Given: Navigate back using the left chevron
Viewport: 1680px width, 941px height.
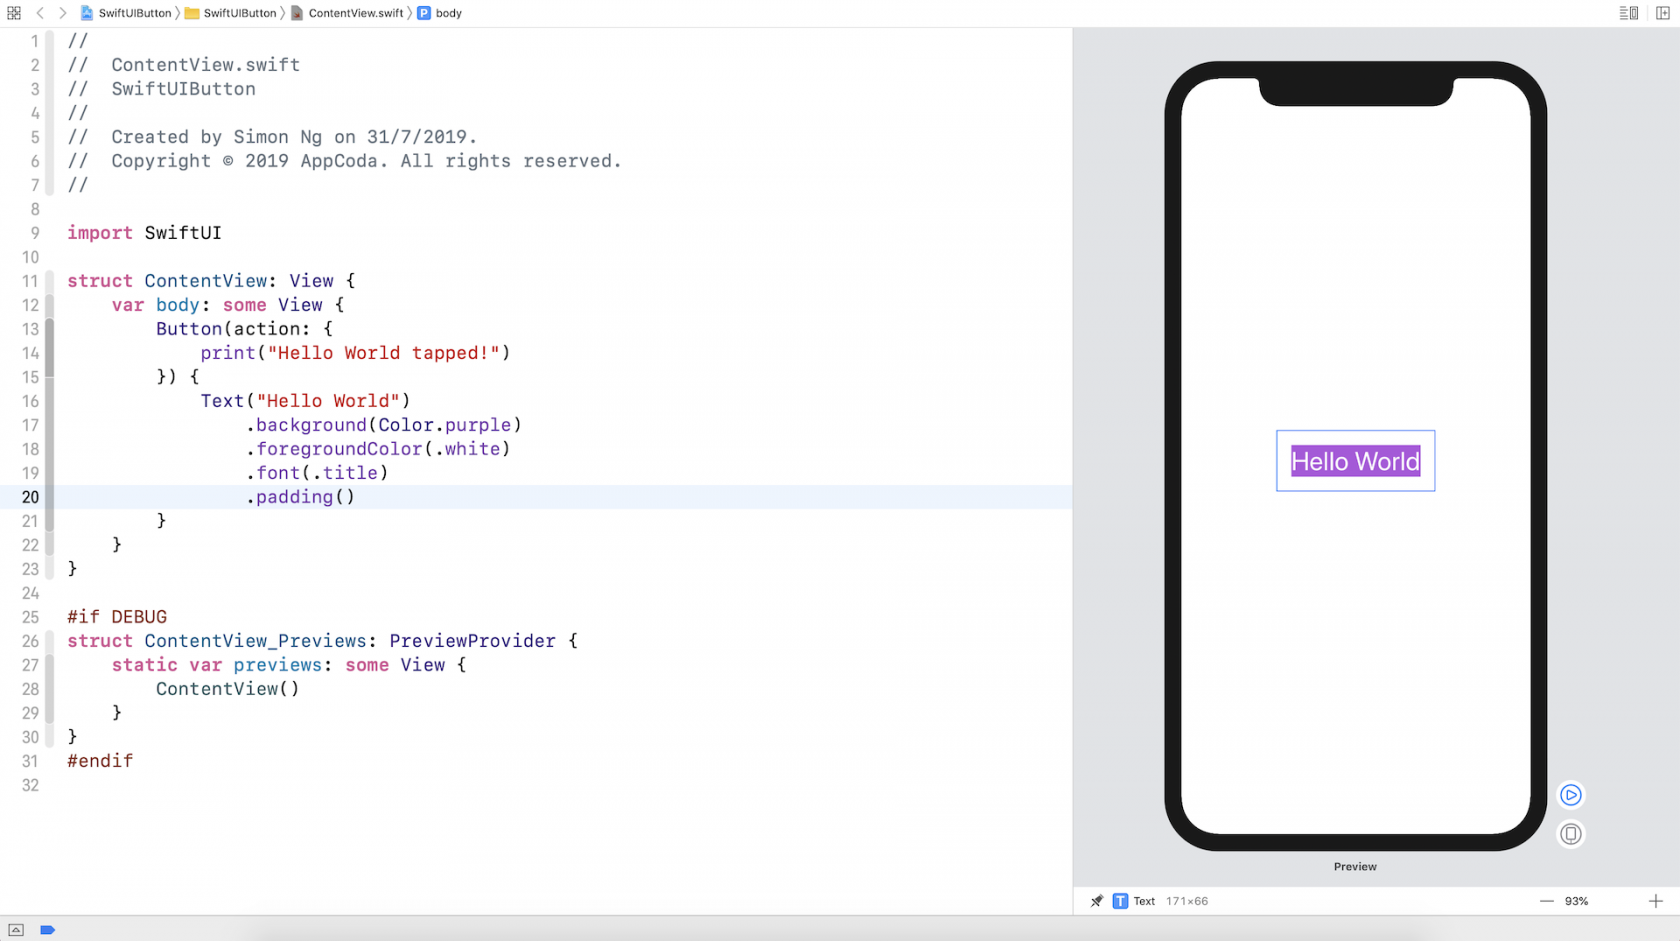Looking at the screenshot, I should pos(39,13).
